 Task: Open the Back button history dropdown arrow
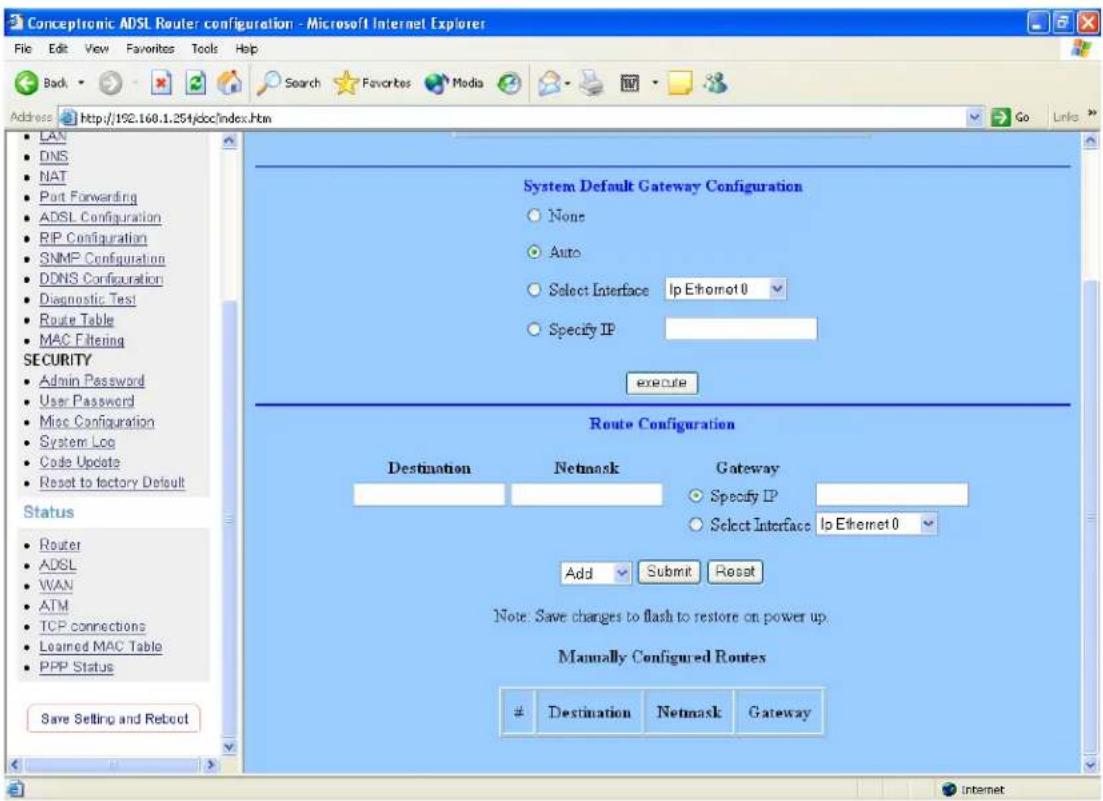tap(81, 83)
